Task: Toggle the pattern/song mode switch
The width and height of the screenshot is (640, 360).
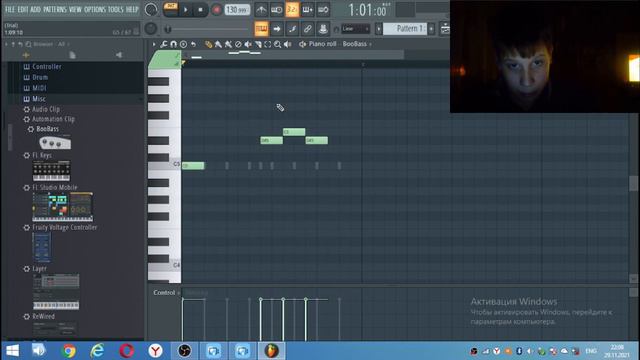Action: click(171, 9)
